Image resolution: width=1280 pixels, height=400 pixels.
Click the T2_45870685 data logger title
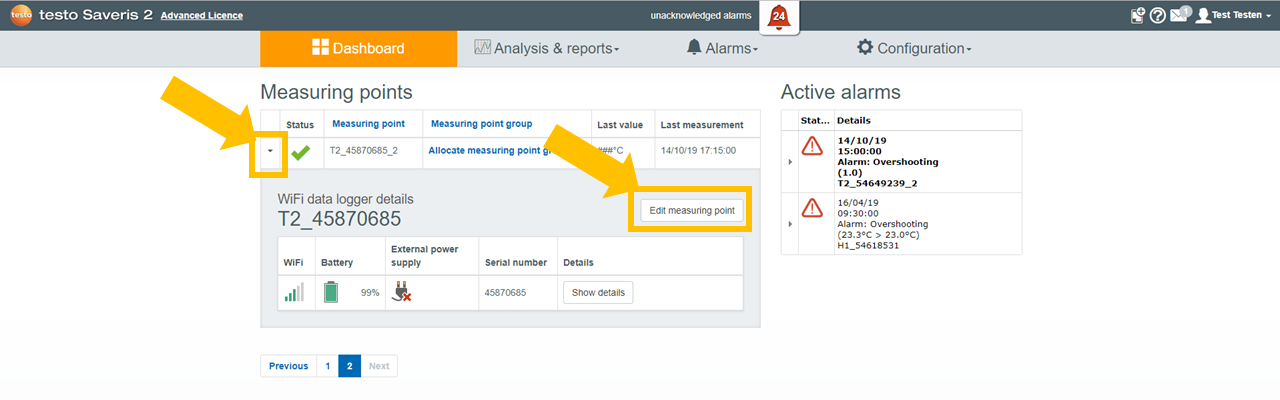click(340, 218)
